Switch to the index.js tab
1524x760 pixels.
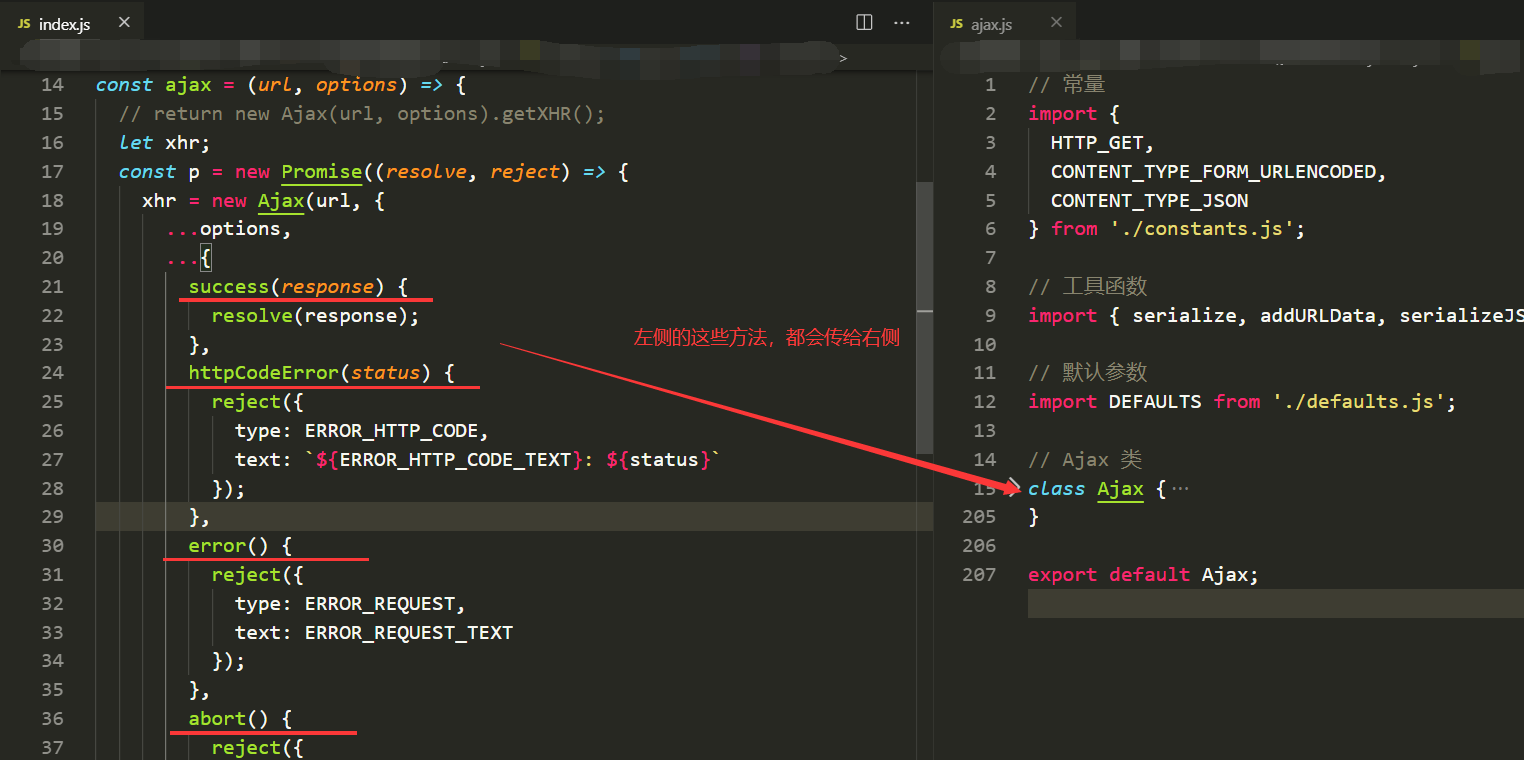[72, 23]
